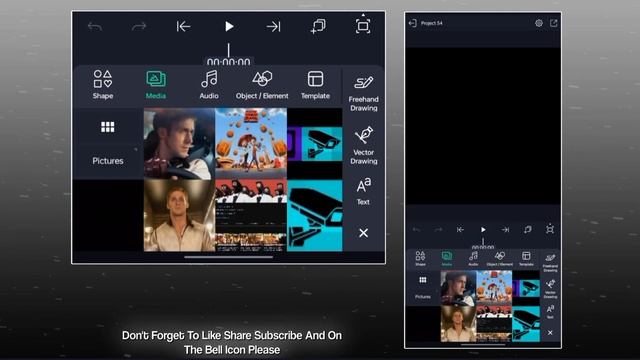Choose Vector Drawing in phone view
Viewport: 640px width, 360px height.
click(550, 289)
